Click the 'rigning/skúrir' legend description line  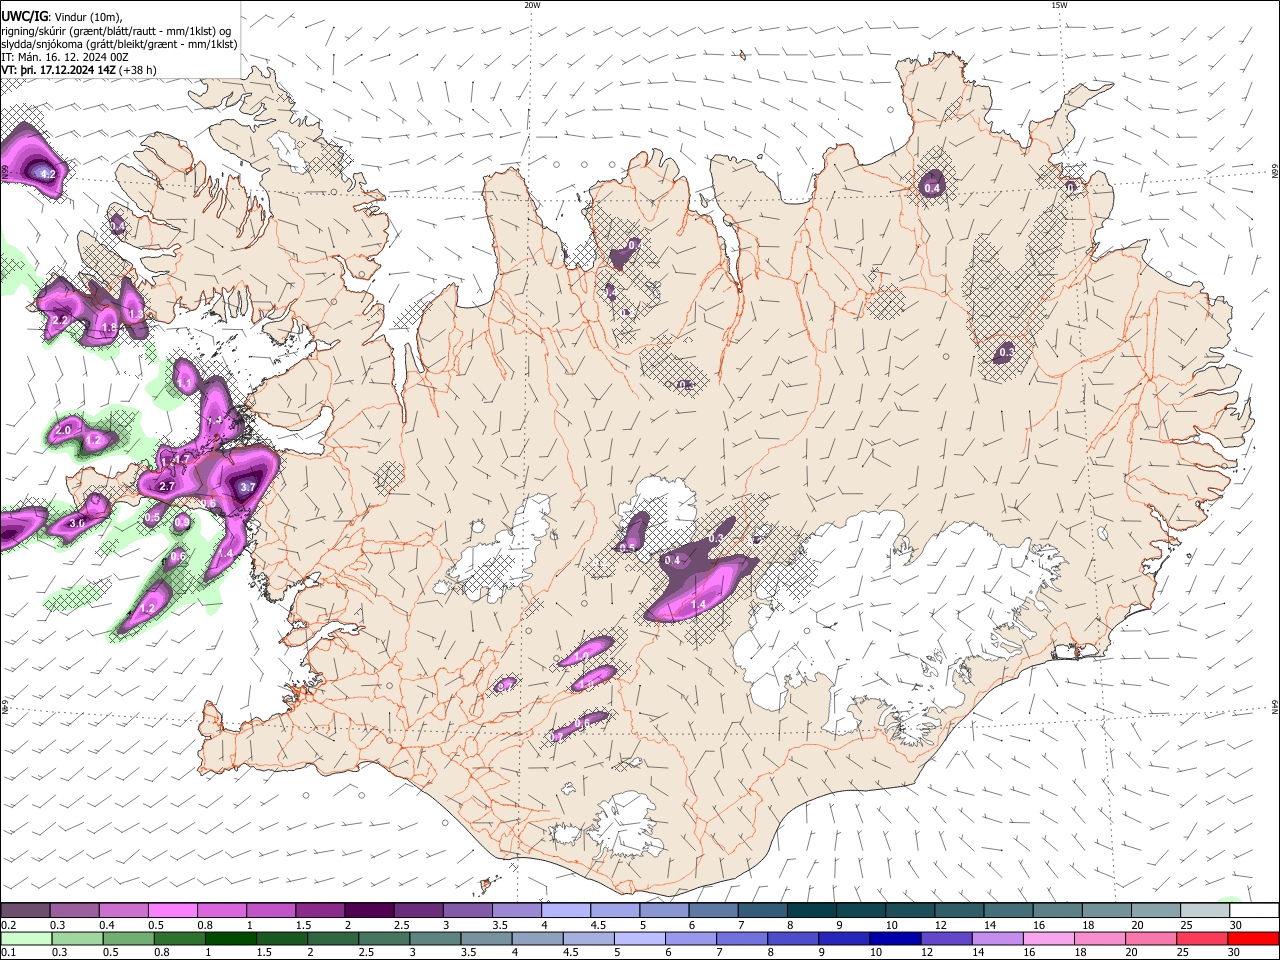coord(116,30)
